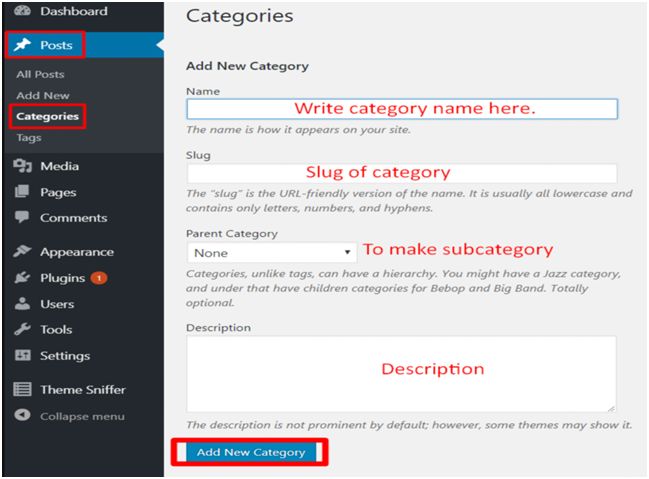Screen dimensions: 649x479
Task: Click the Plugins plug icon
Action: [x=22, y=278]
